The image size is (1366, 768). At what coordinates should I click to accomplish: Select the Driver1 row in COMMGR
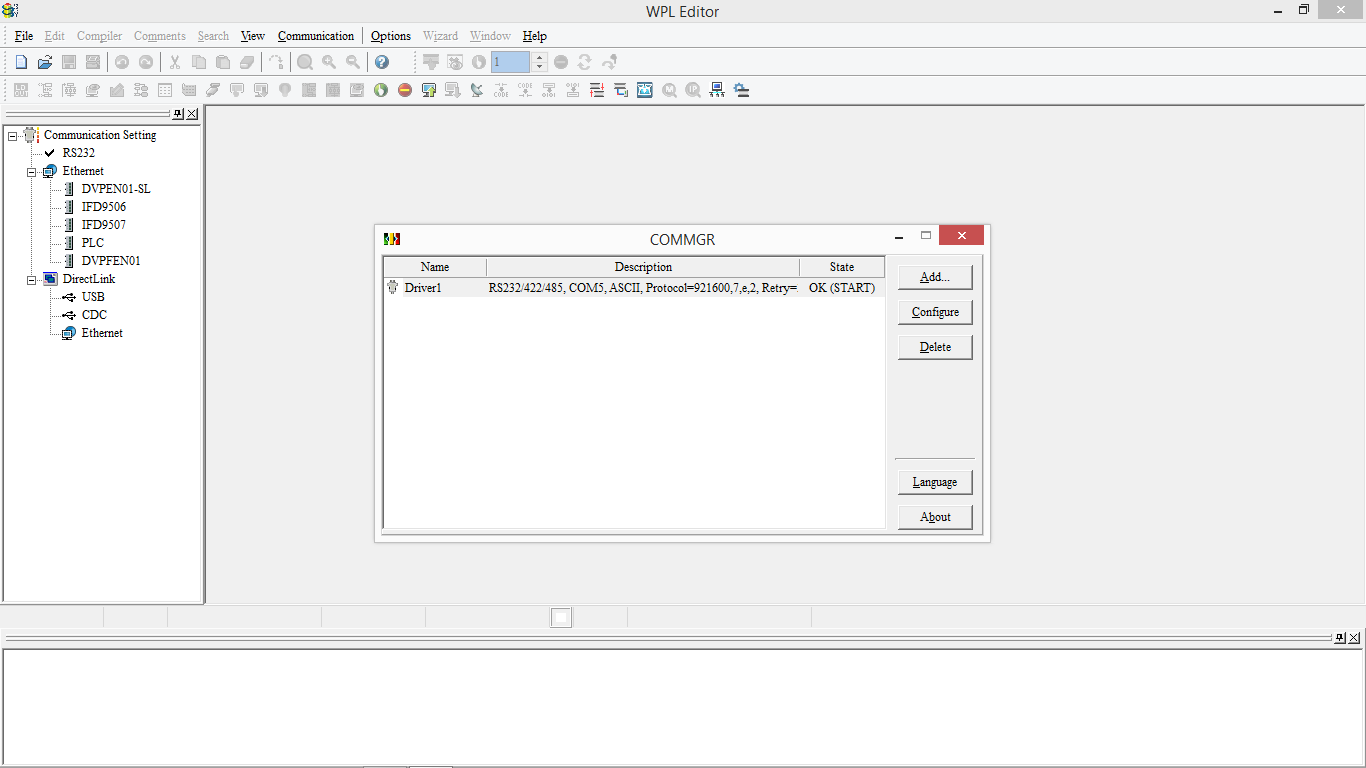click(634, 288)
